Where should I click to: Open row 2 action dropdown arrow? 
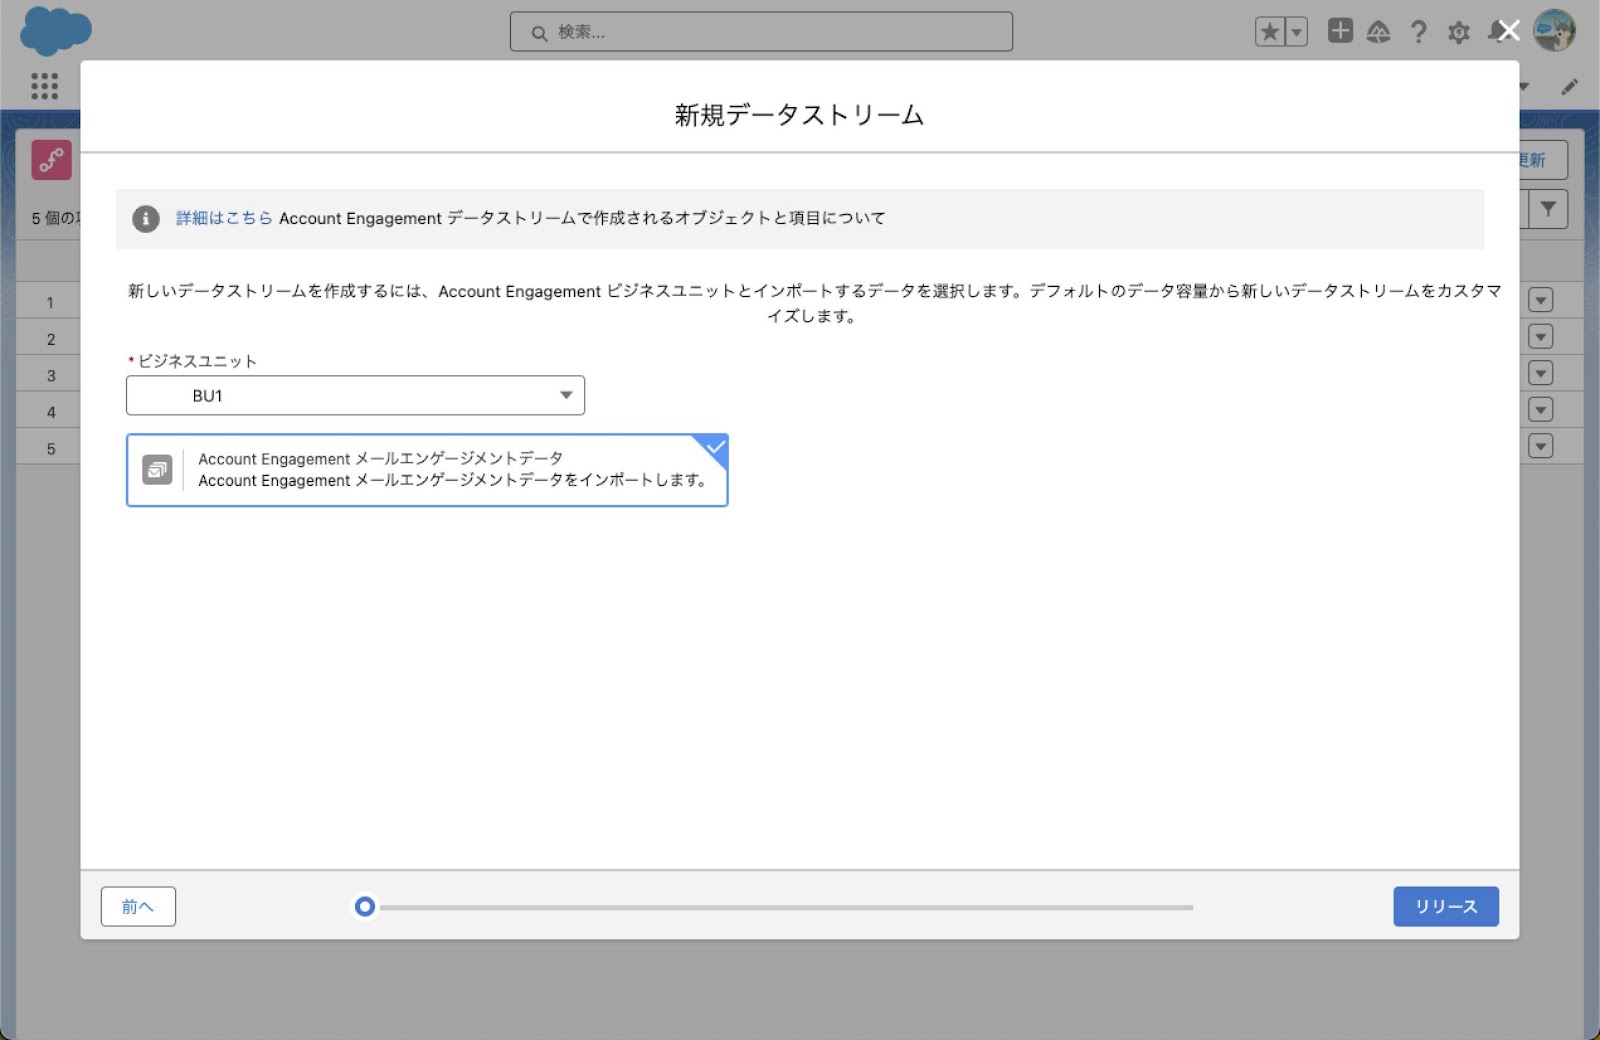1541,337
